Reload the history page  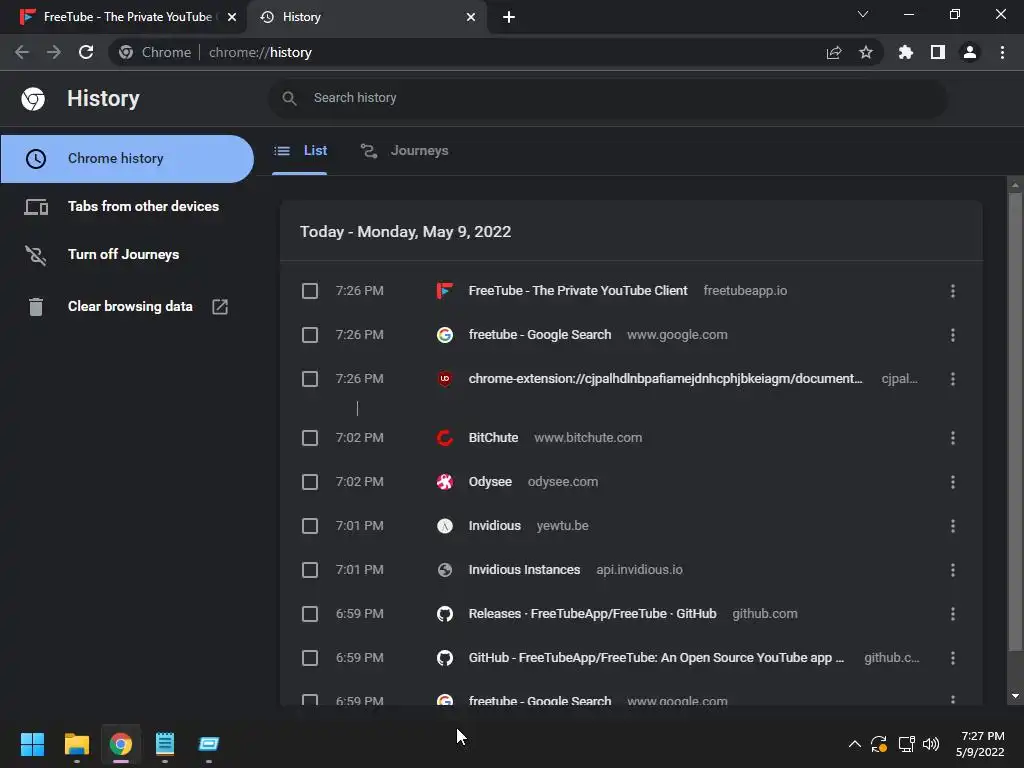click(x=86, y=52)
